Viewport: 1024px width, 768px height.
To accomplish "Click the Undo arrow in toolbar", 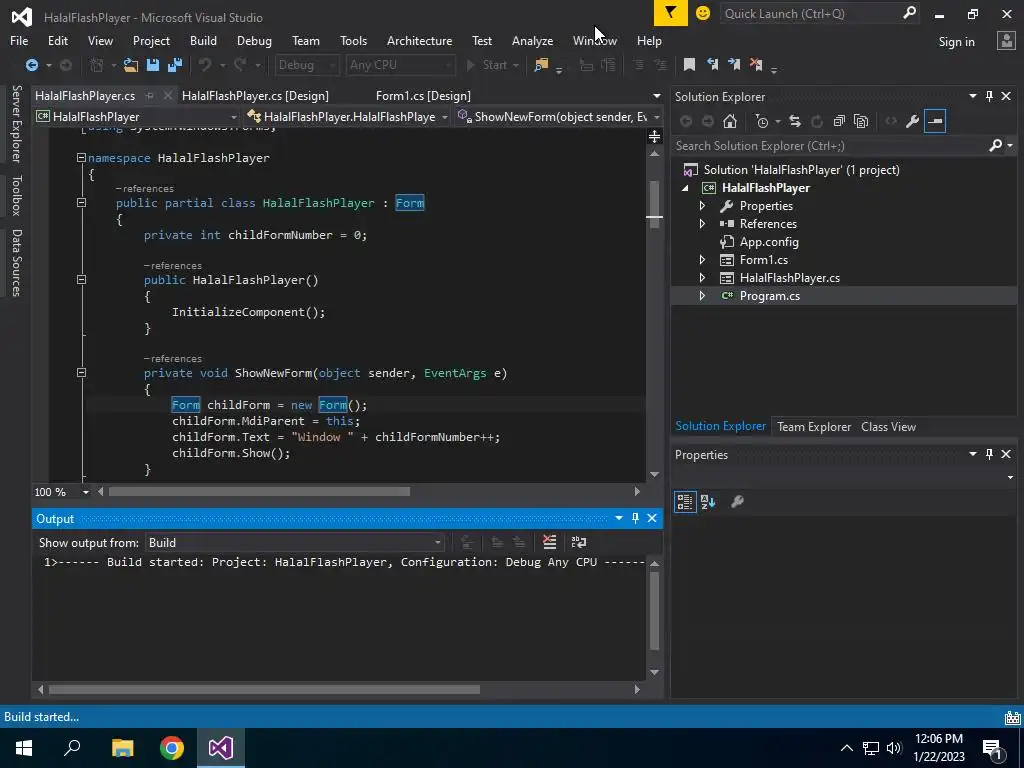I will (x=205, y=65).
